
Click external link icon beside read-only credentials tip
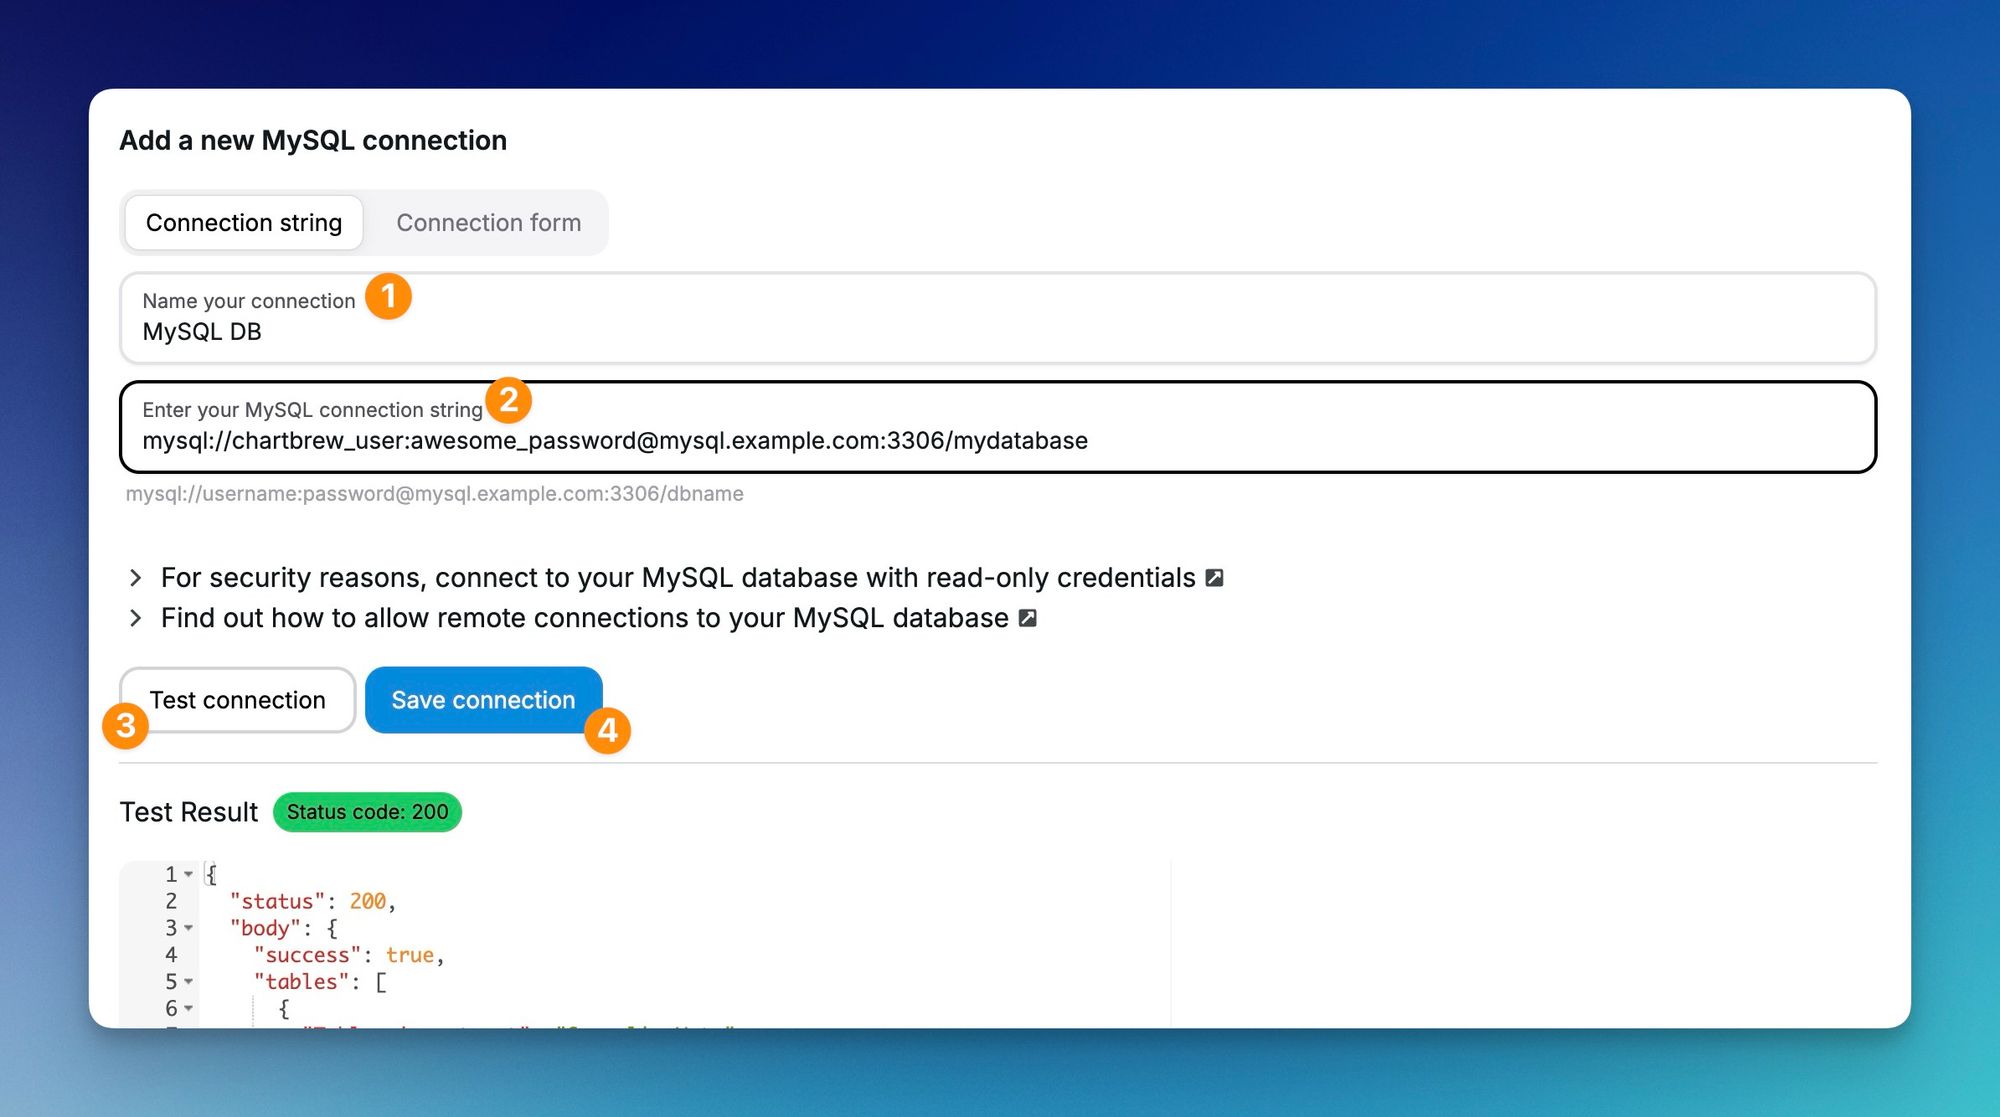click(x=1214, y=578)
